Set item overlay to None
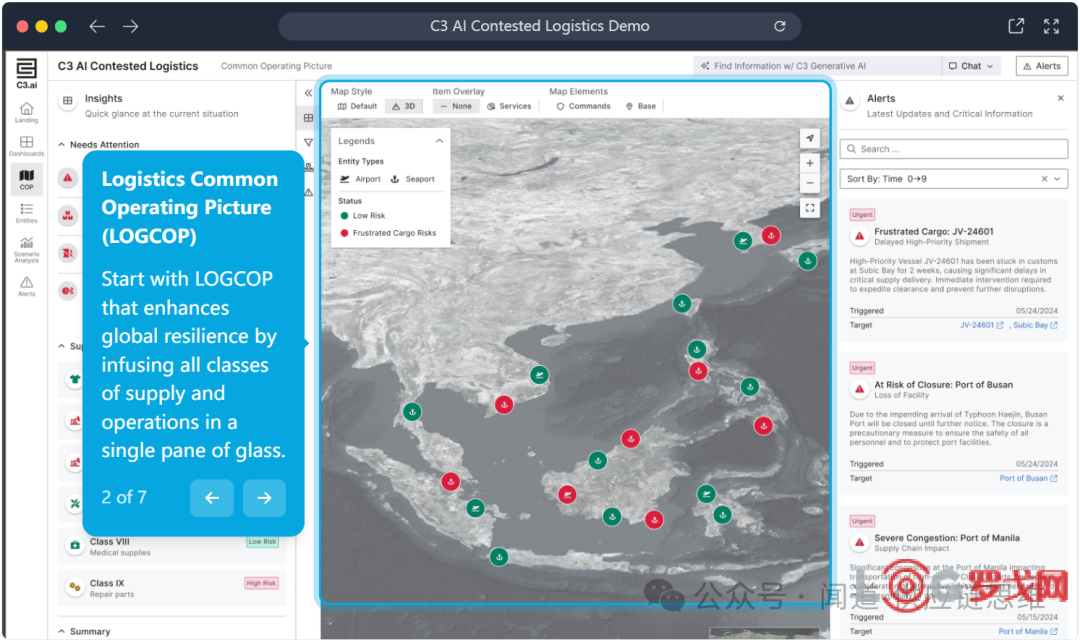This screenshot has width=1080, height=640. click(456, 106)
